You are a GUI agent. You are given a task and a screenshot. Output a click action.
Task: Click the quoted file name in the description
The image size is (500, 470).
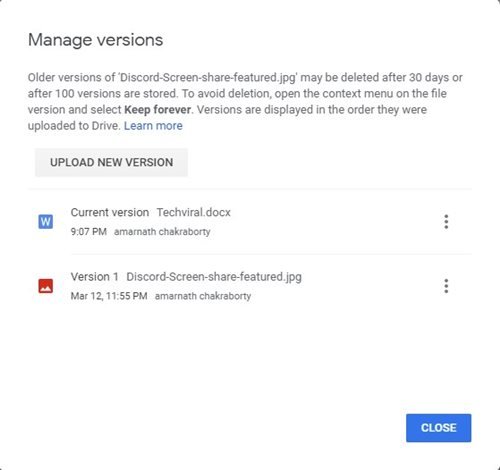[207, 77]
